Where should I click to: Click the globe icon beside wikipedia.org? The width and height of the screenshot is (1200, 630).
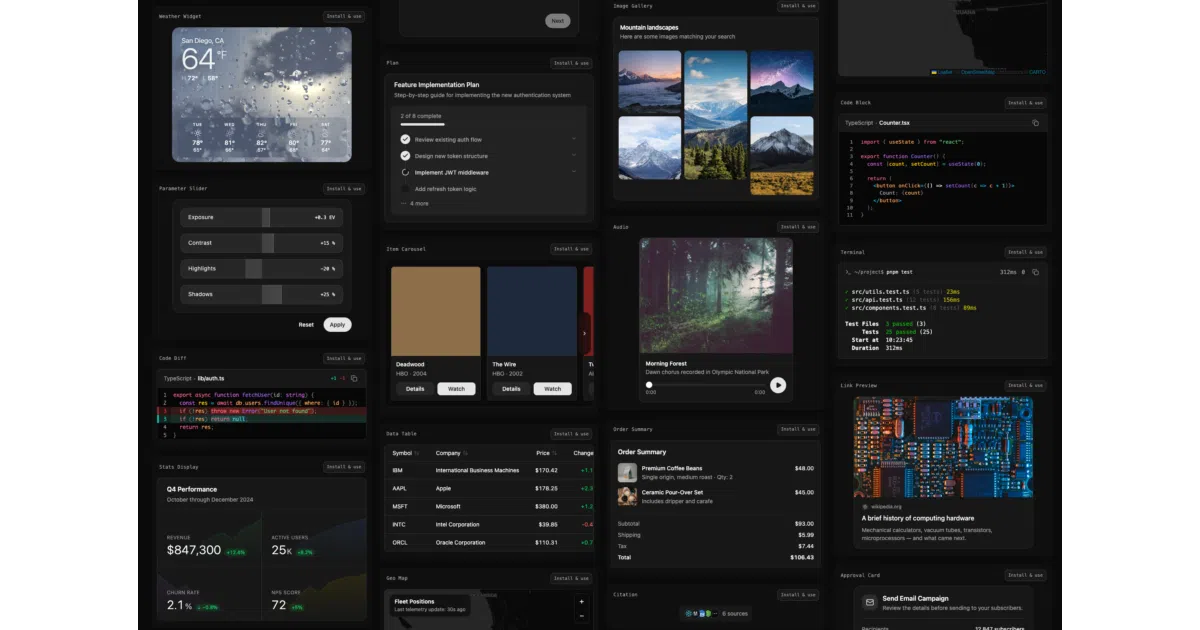[x=866, y=507]
